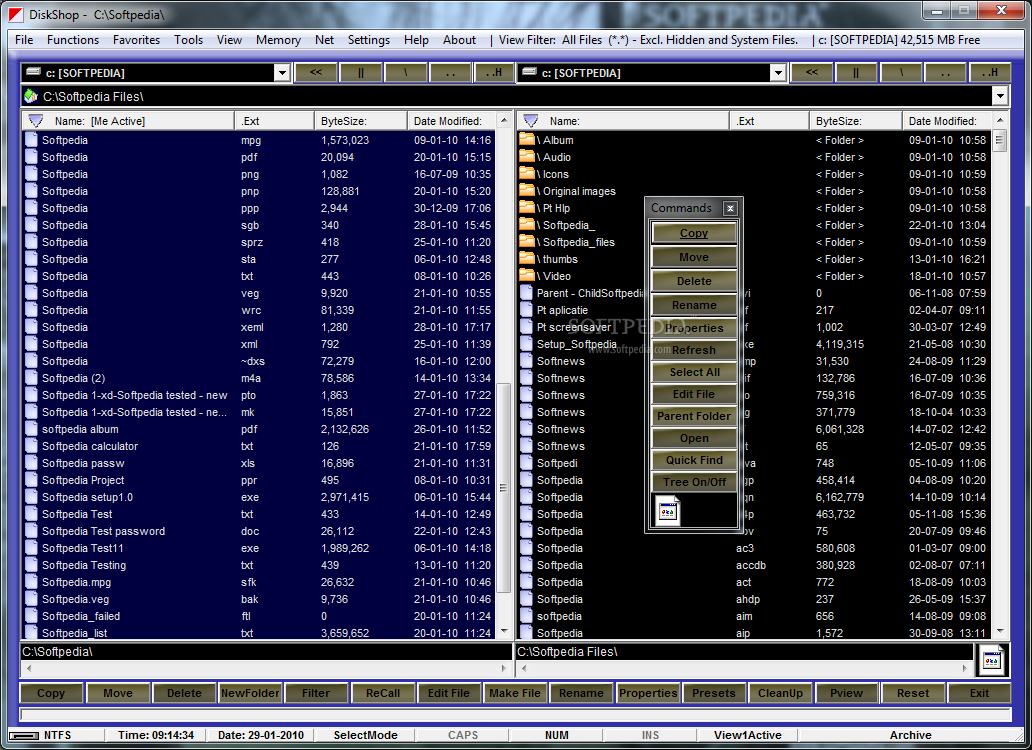Open the File menu
This screenshot has height=750, width=1032.
click(24, 40)
